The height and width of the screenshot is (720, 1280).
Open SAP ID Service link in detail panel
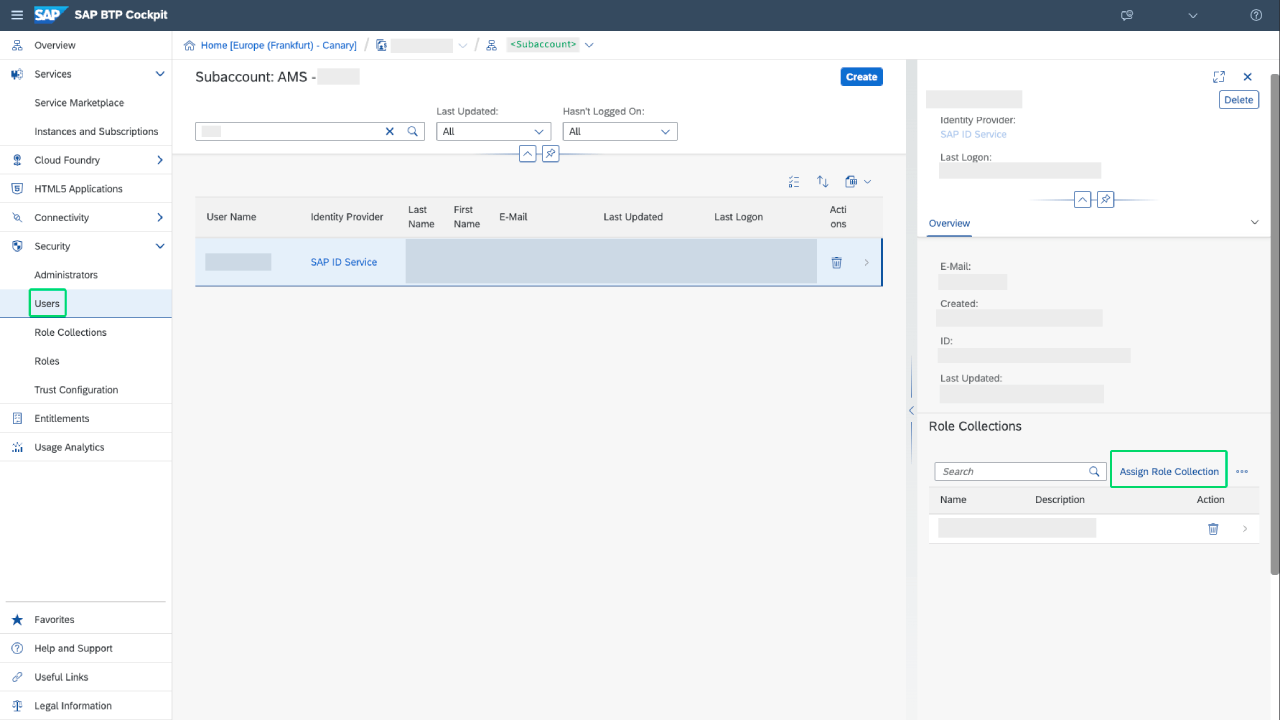point(973,134)
